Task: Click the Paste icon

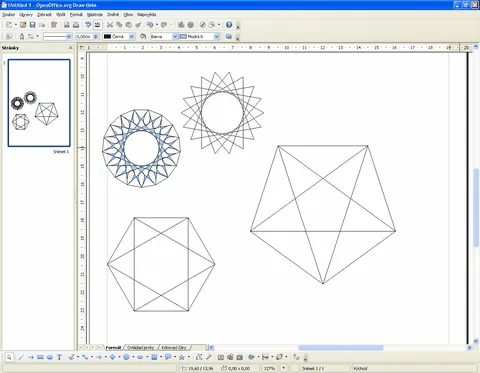Action: point(128,25)
